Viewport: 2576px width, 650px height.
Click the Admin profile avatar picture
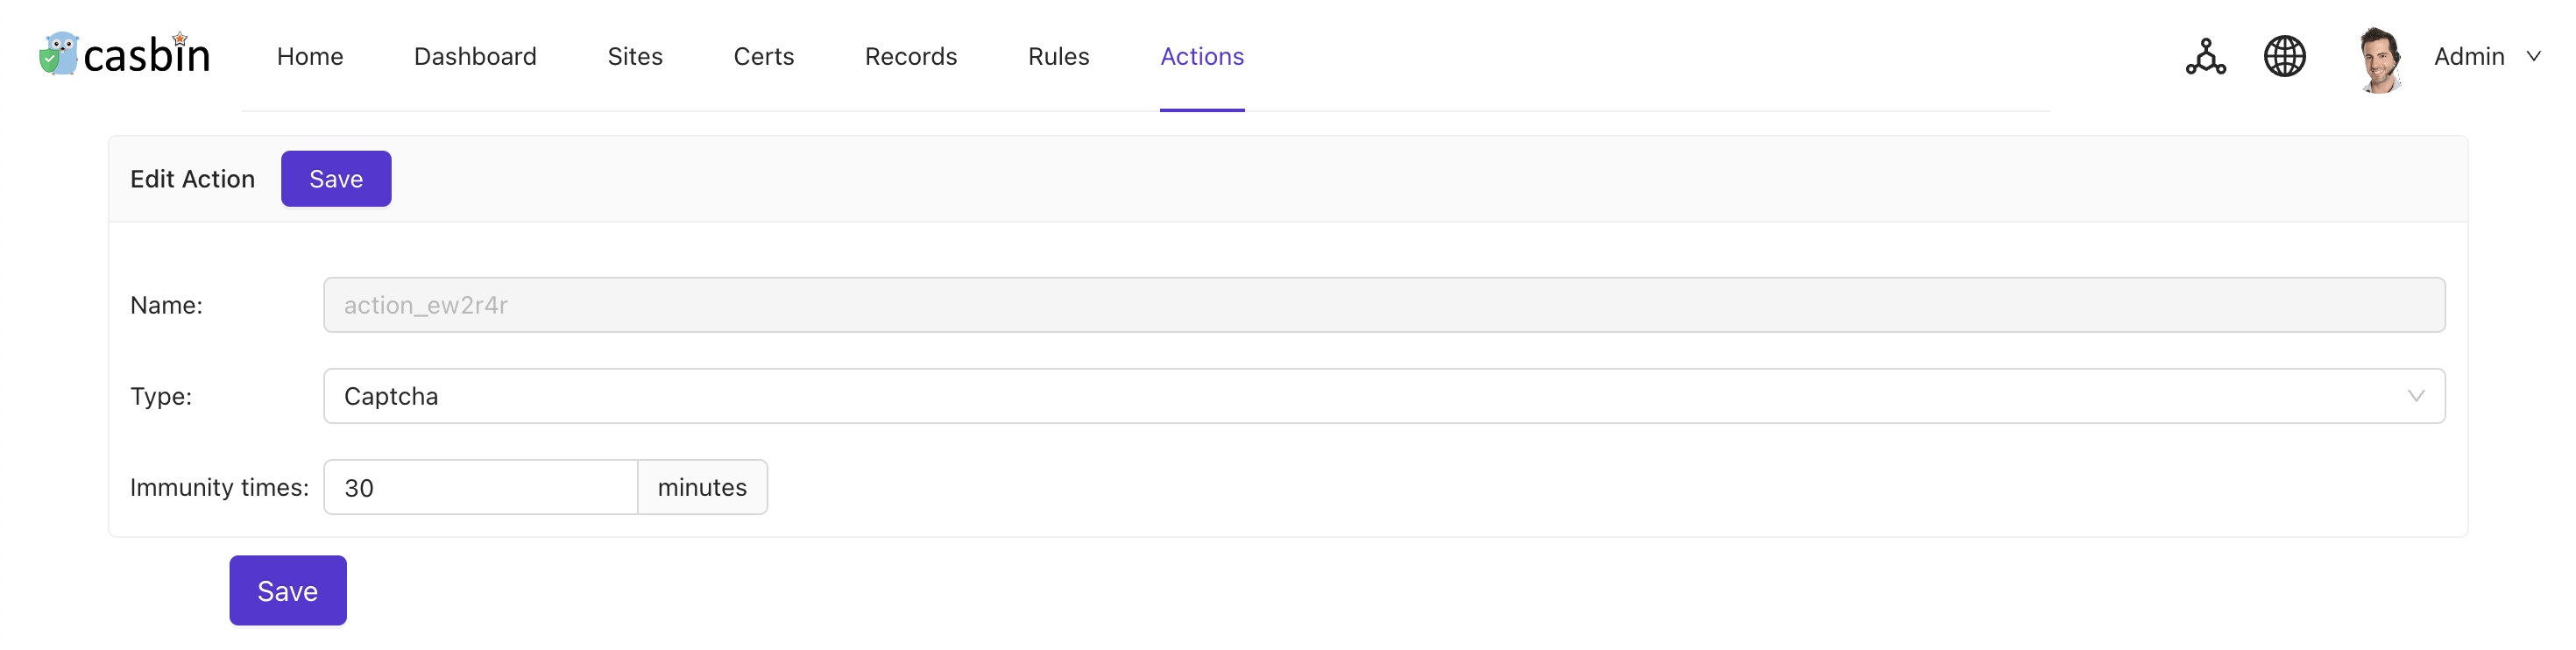2379,57
